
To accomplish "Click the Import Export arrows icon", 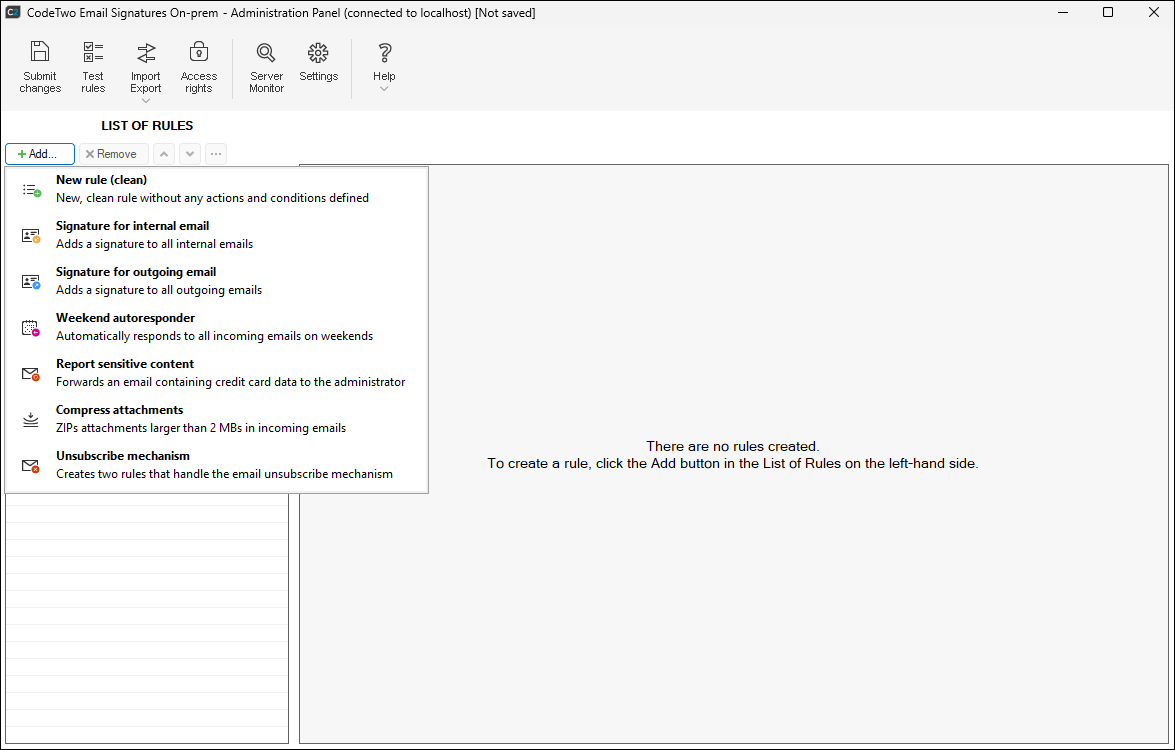I will (146, 53).
